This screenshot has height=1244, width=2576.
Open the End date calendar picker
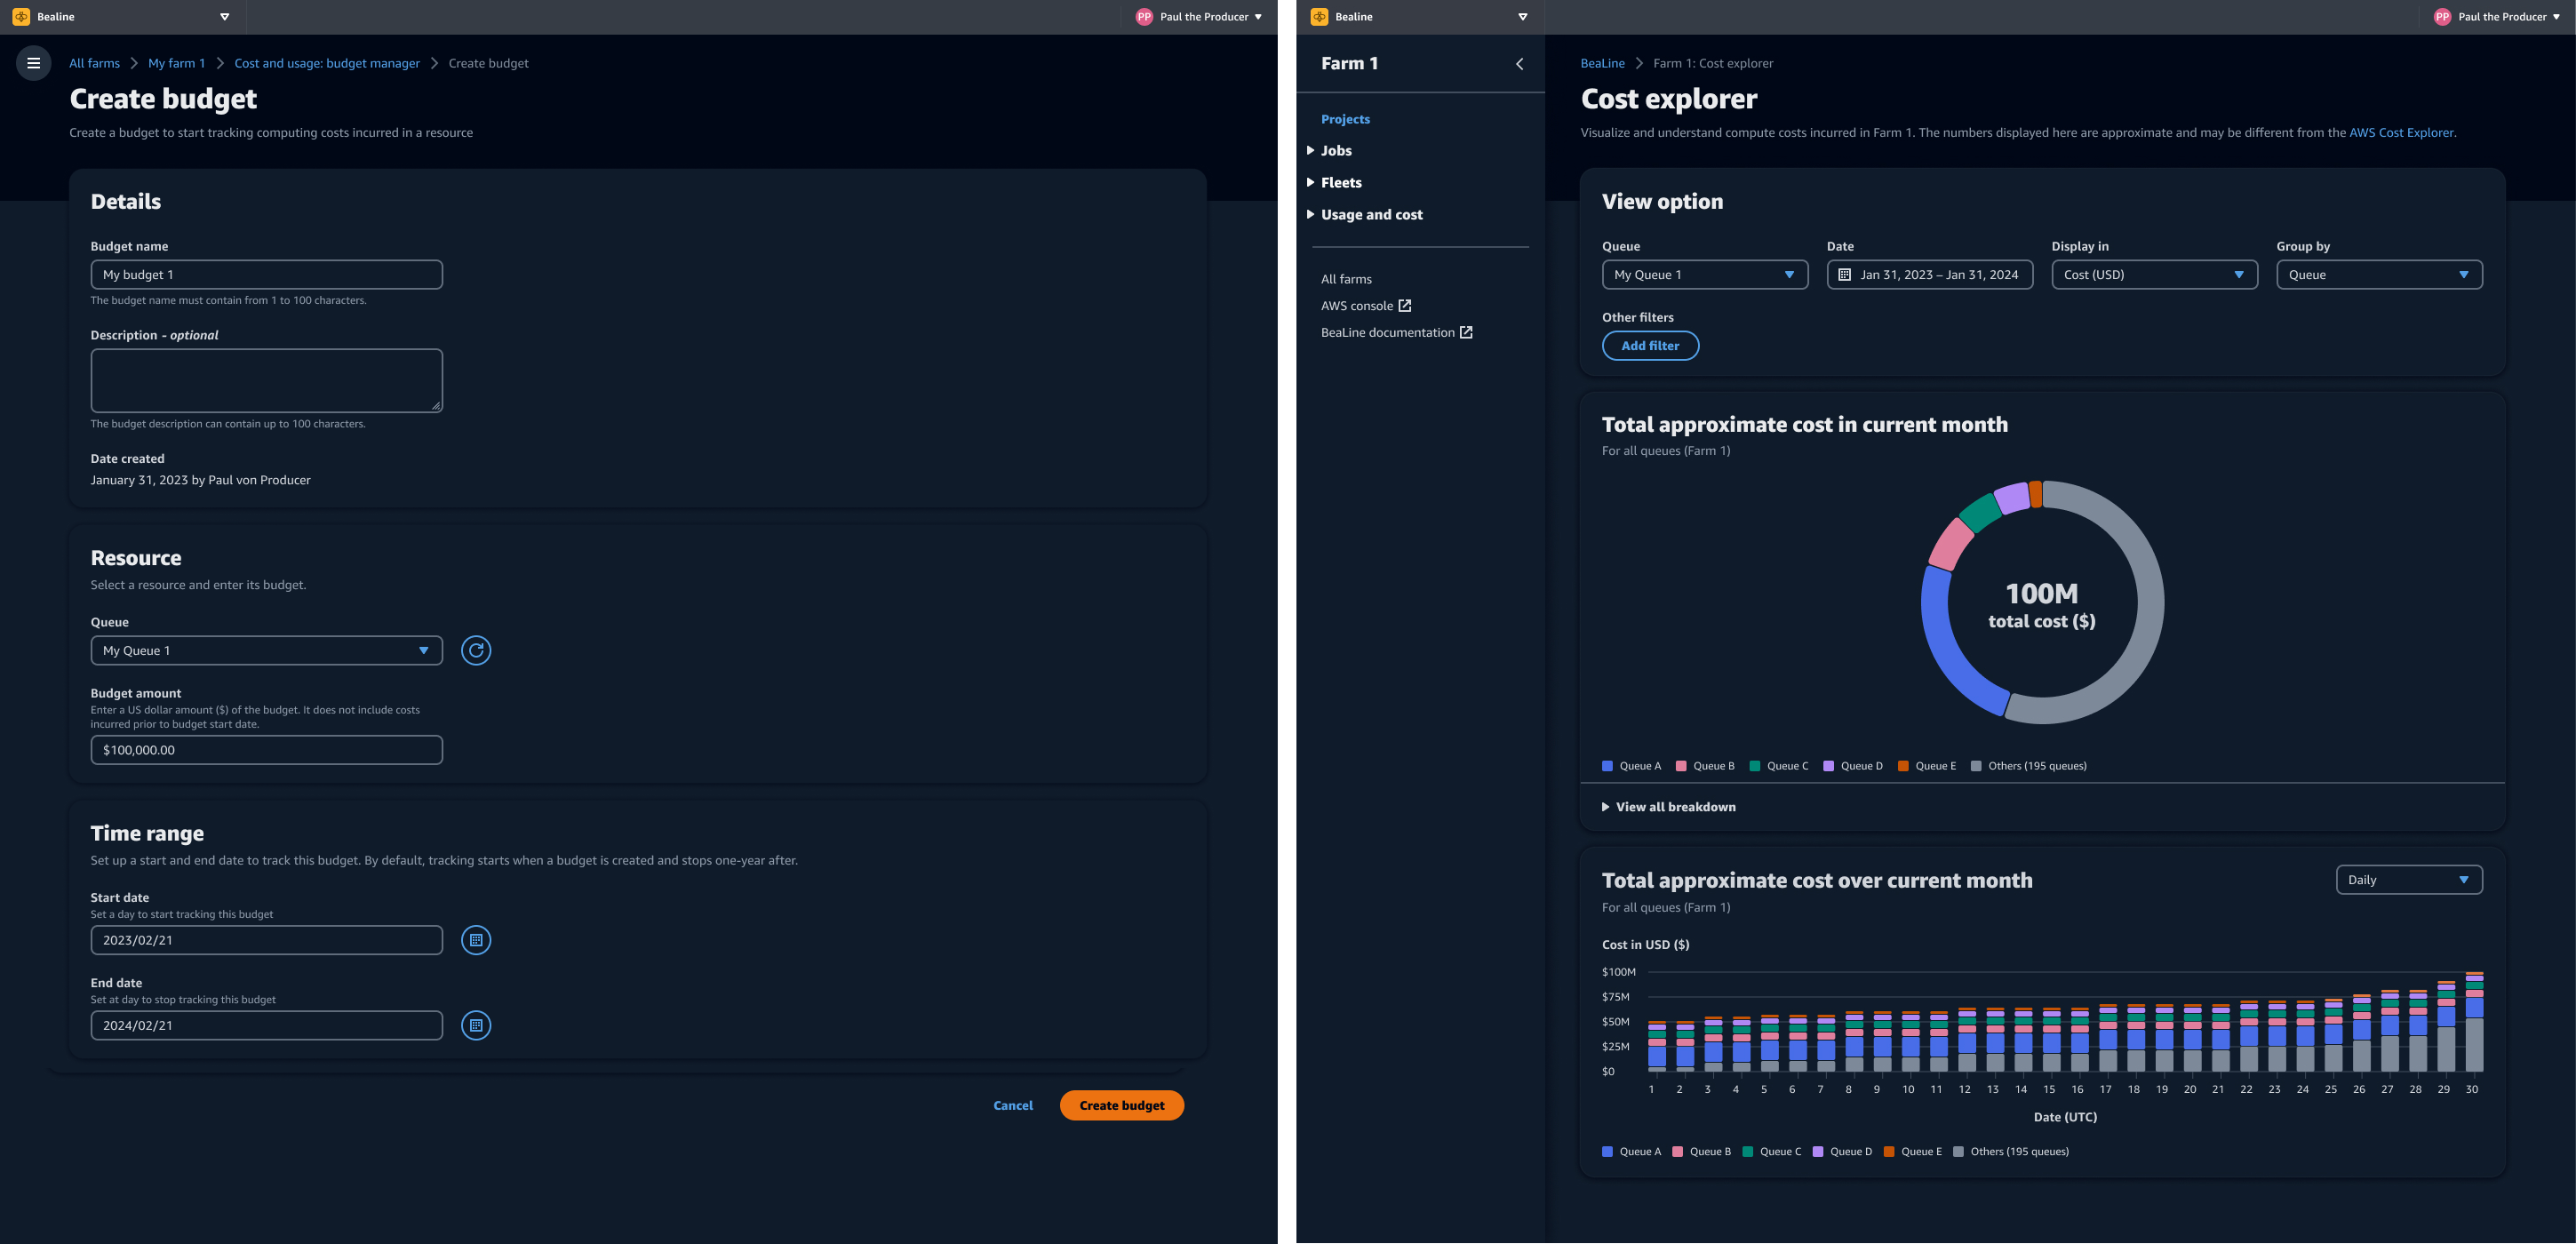point(476,1025)
